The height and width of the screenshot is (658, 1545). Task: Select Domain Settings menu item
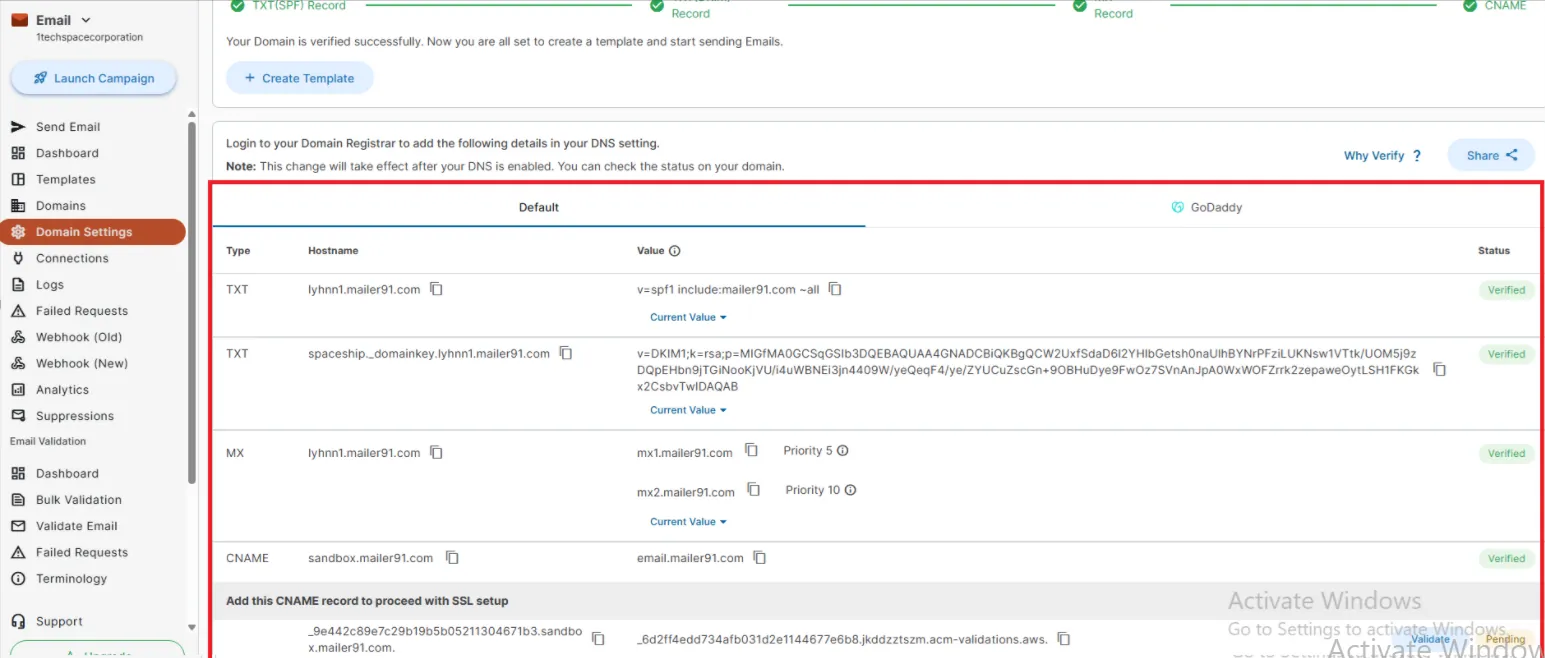pos(93,232)
